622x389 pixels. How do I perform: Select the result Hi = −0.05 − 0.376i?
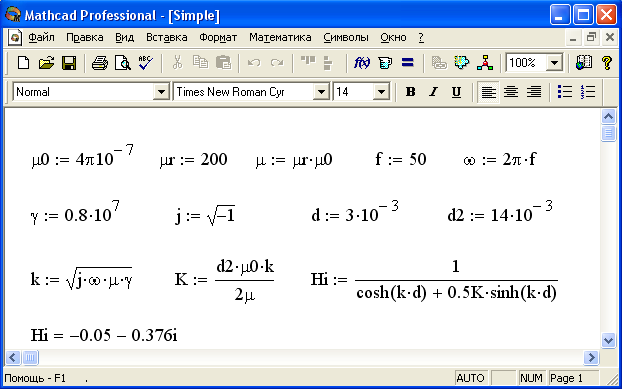click(104, 335)
